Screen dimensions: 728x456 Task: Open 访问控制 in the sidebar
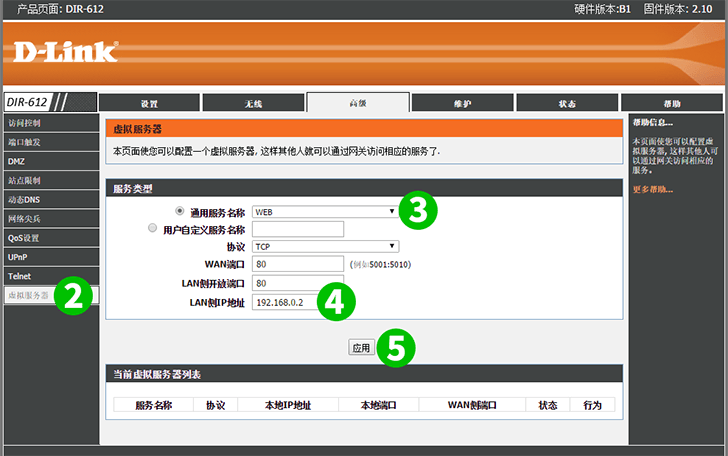coord(51,123)
